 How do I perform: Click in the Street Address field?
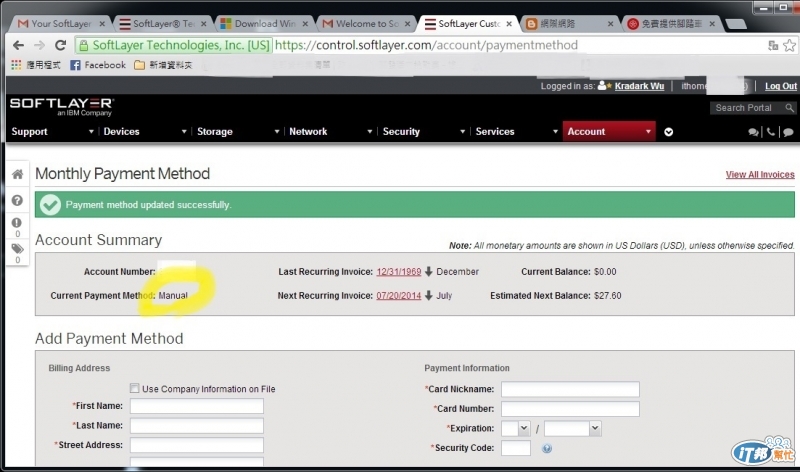pos(196,445)
